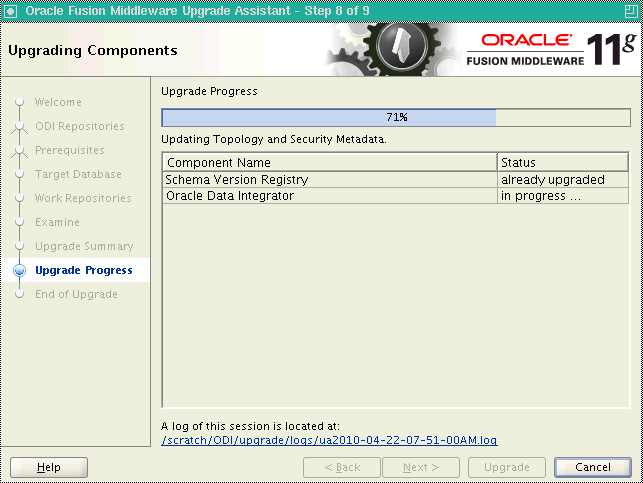Click the Target Database step bullet icon

[19, 174]
